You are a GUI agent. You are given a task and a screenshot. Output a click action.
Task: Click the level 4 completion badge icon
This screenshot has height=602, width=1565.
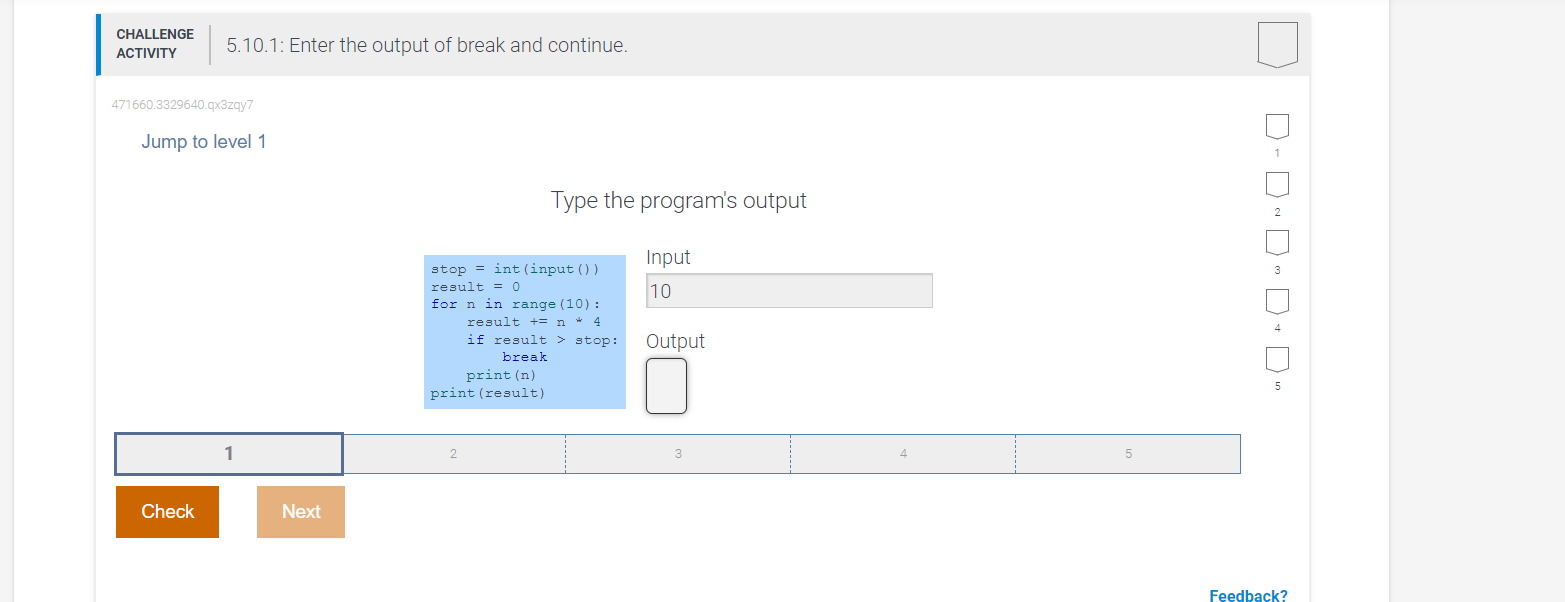[x=1277, y=301]
